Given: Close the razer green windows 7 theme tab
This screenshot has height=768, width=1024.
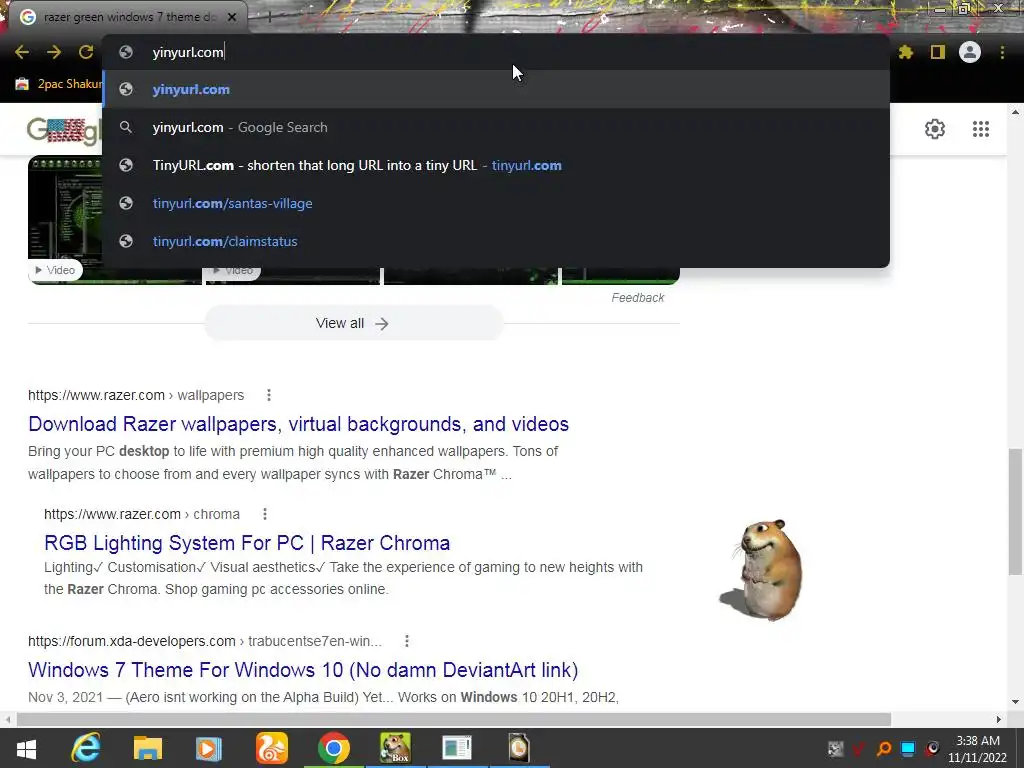Looking at the screenshot, I should coord(232,17).
